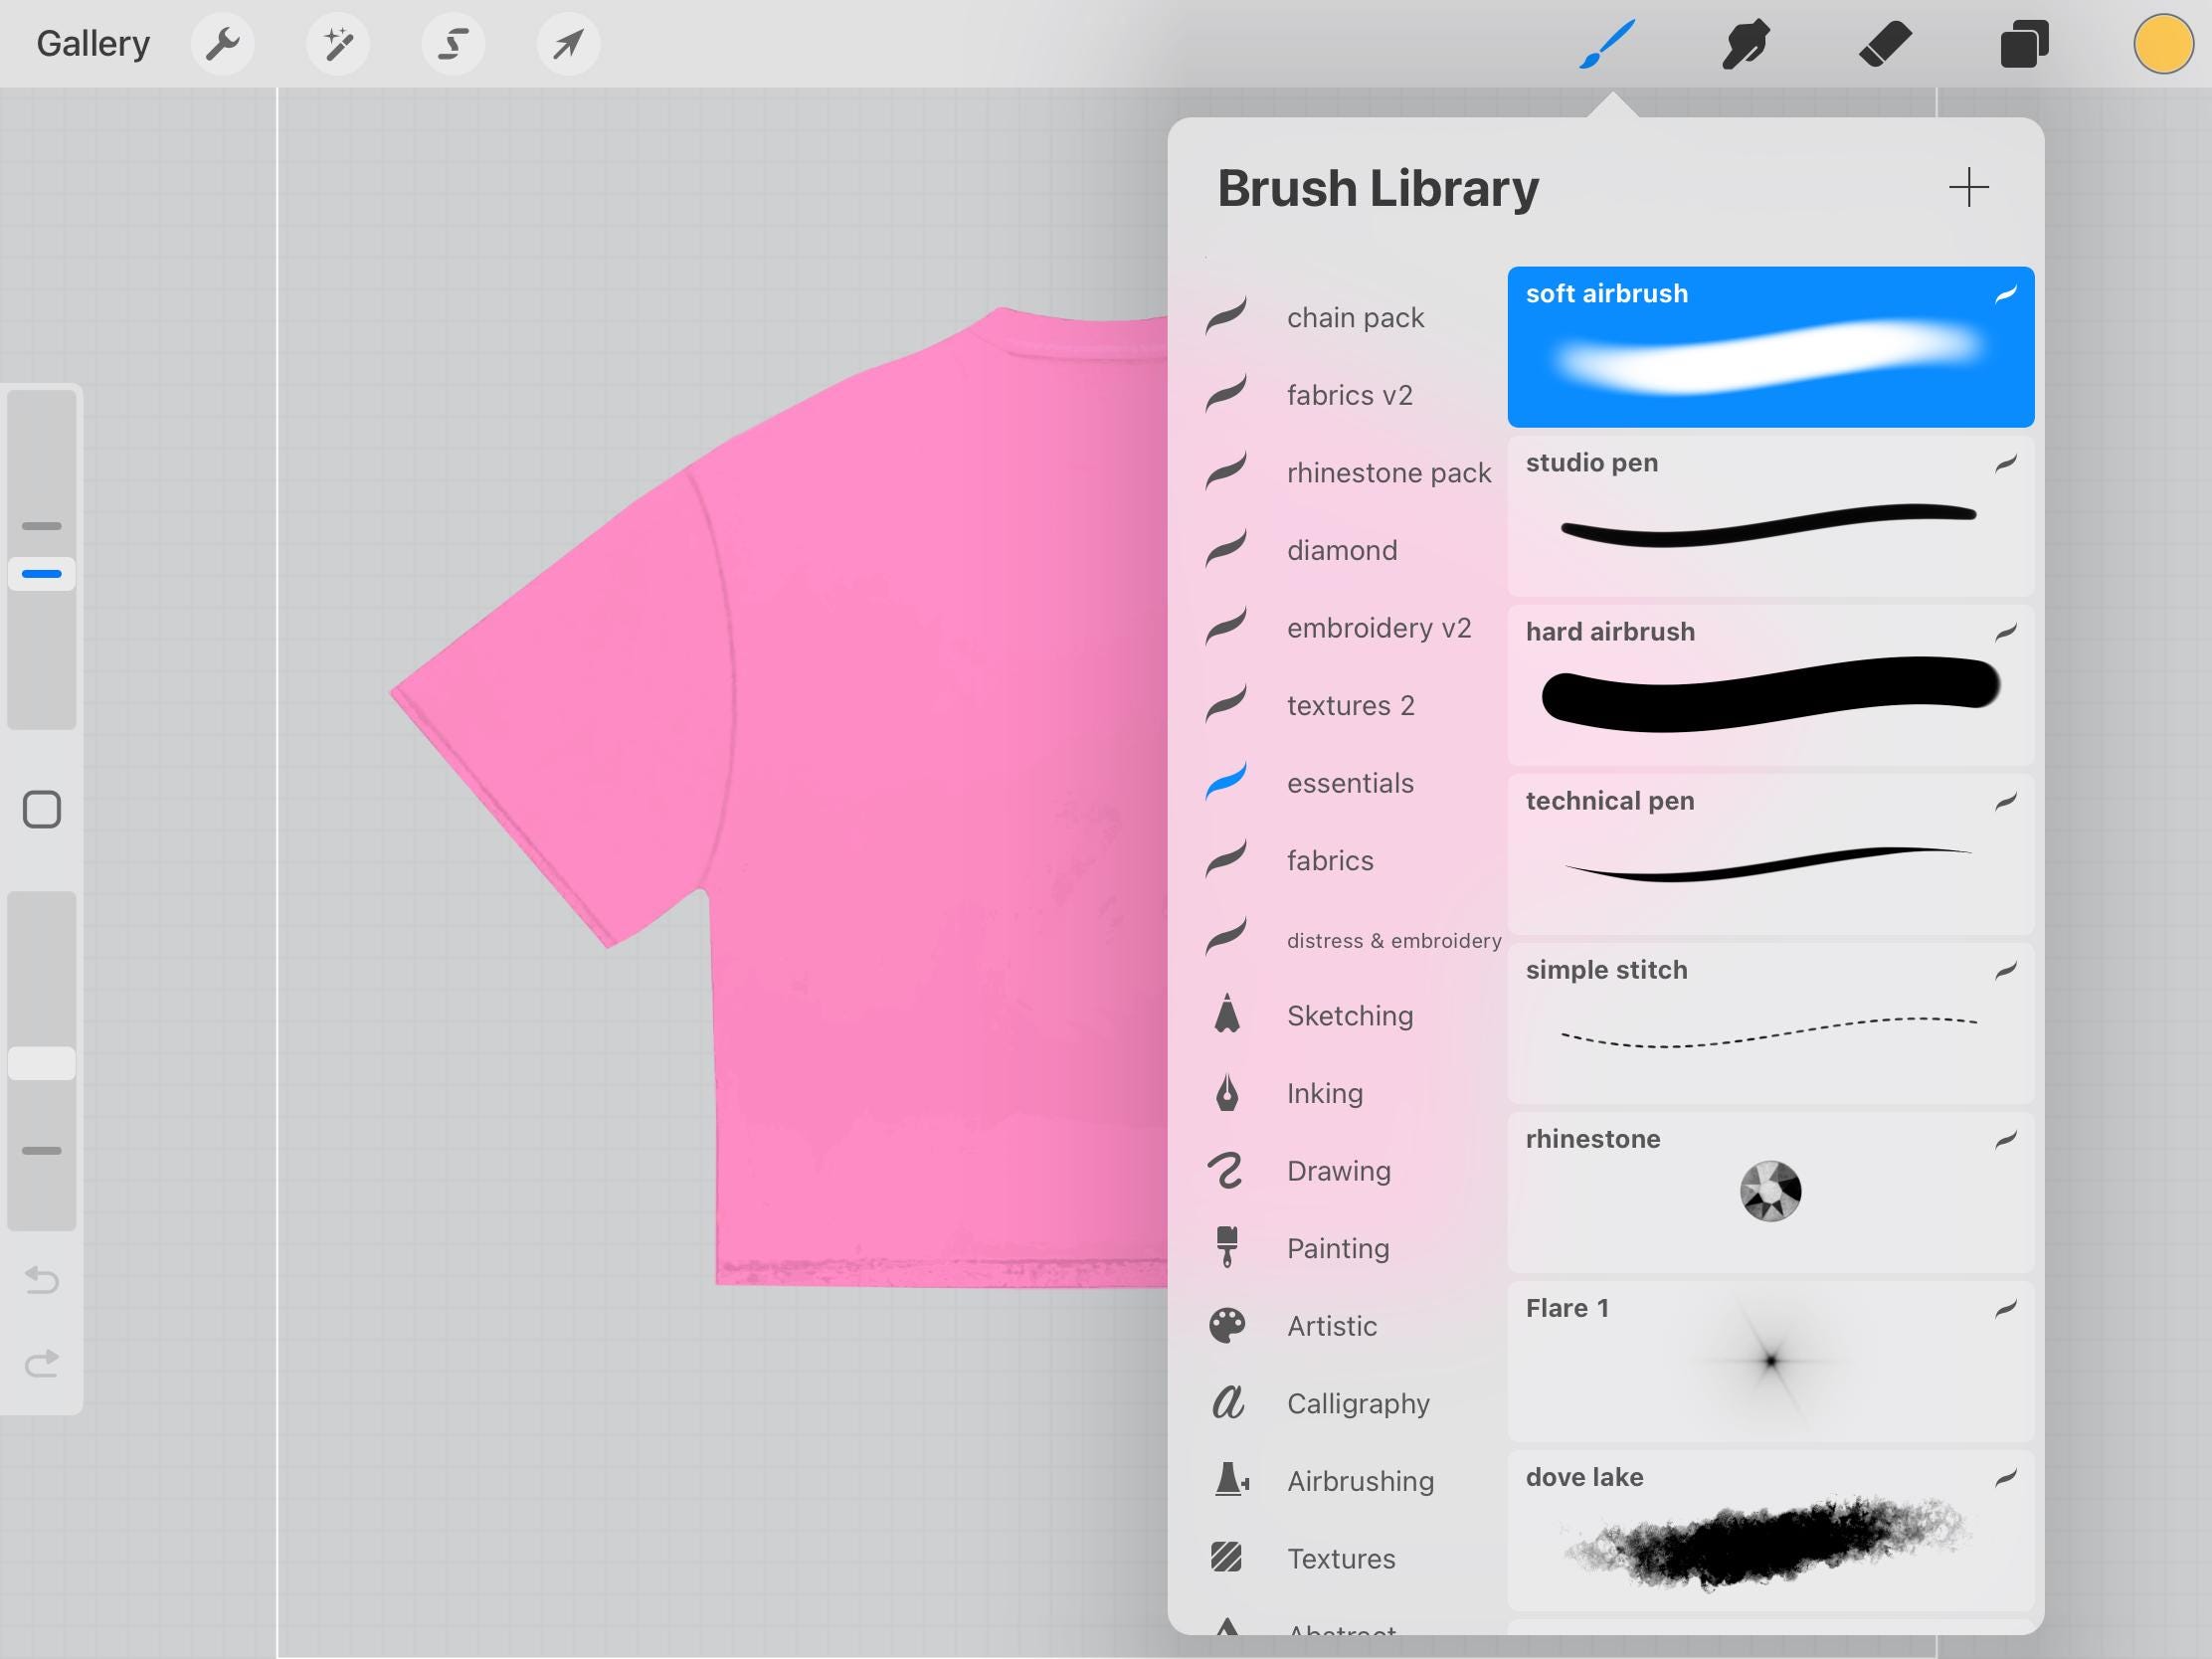Select the studio pen brush

click(1770, 516)
